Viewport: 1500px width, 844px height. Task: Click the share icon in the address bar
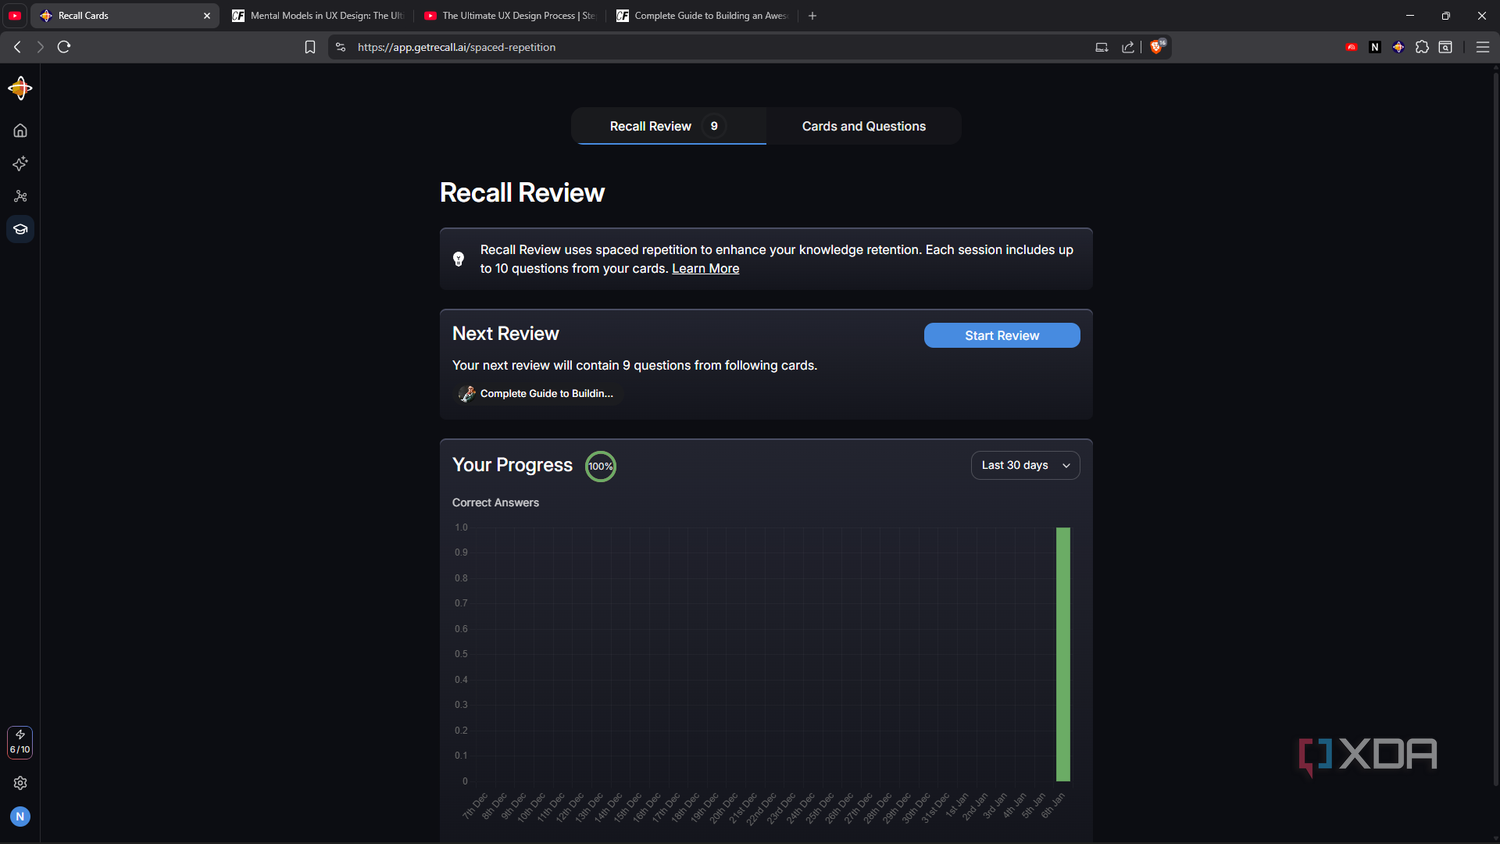point(1128,47)
